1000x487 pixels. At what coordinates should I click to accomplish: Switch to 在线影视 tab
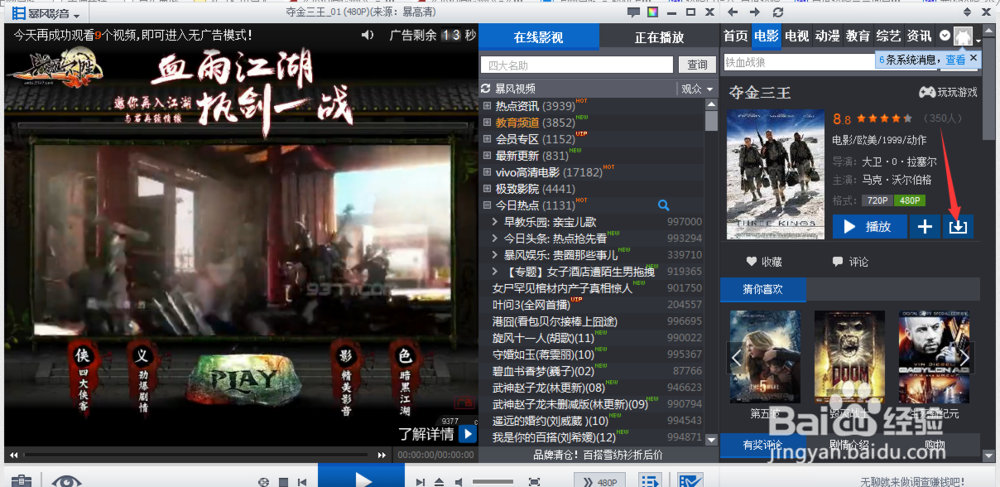pos(538,37)
